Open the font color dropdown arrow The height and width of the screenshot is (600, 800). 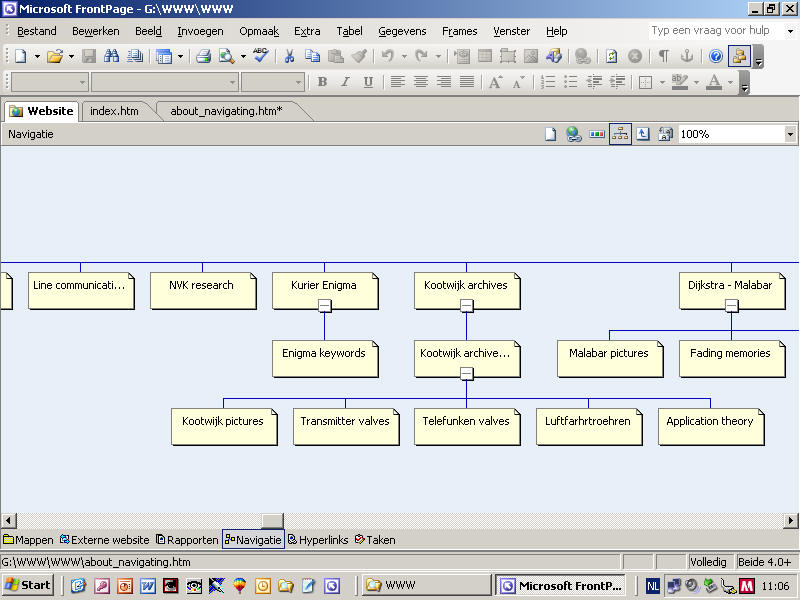[731, 82]
